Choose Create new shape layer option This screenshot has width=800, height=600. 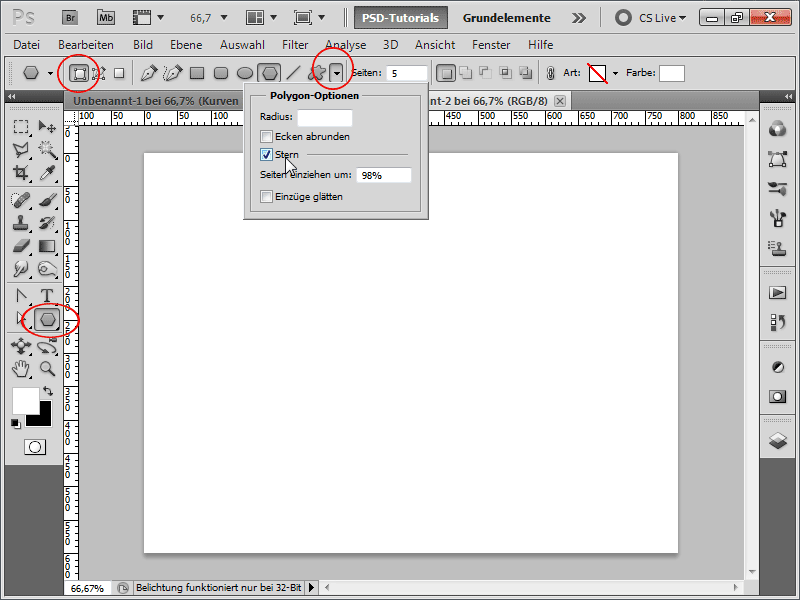pos(446,73)
